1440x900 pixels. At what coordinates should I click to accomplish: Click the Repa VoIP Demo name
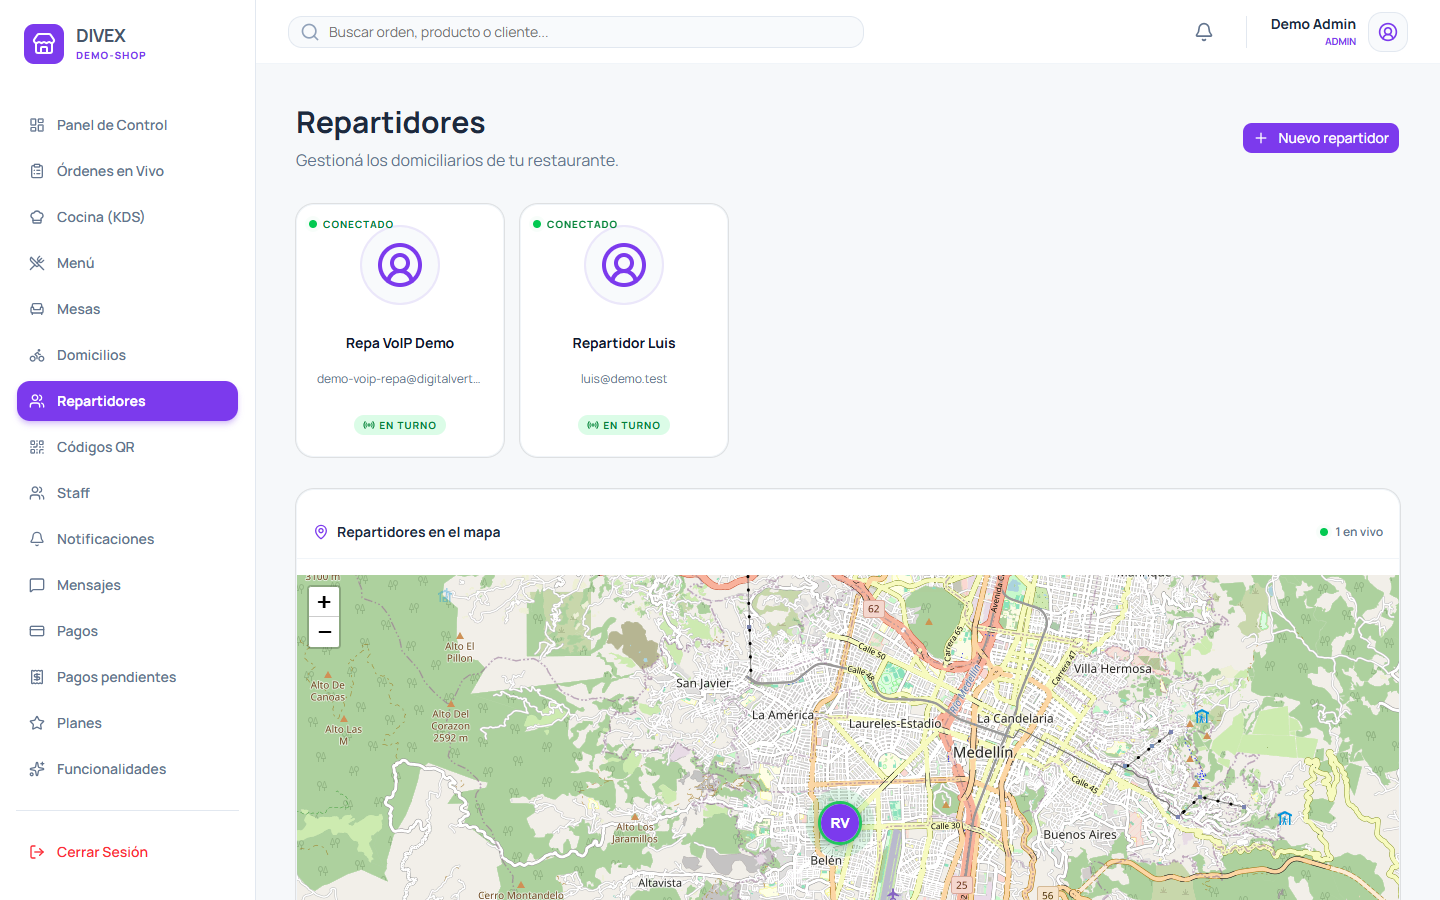400,343
